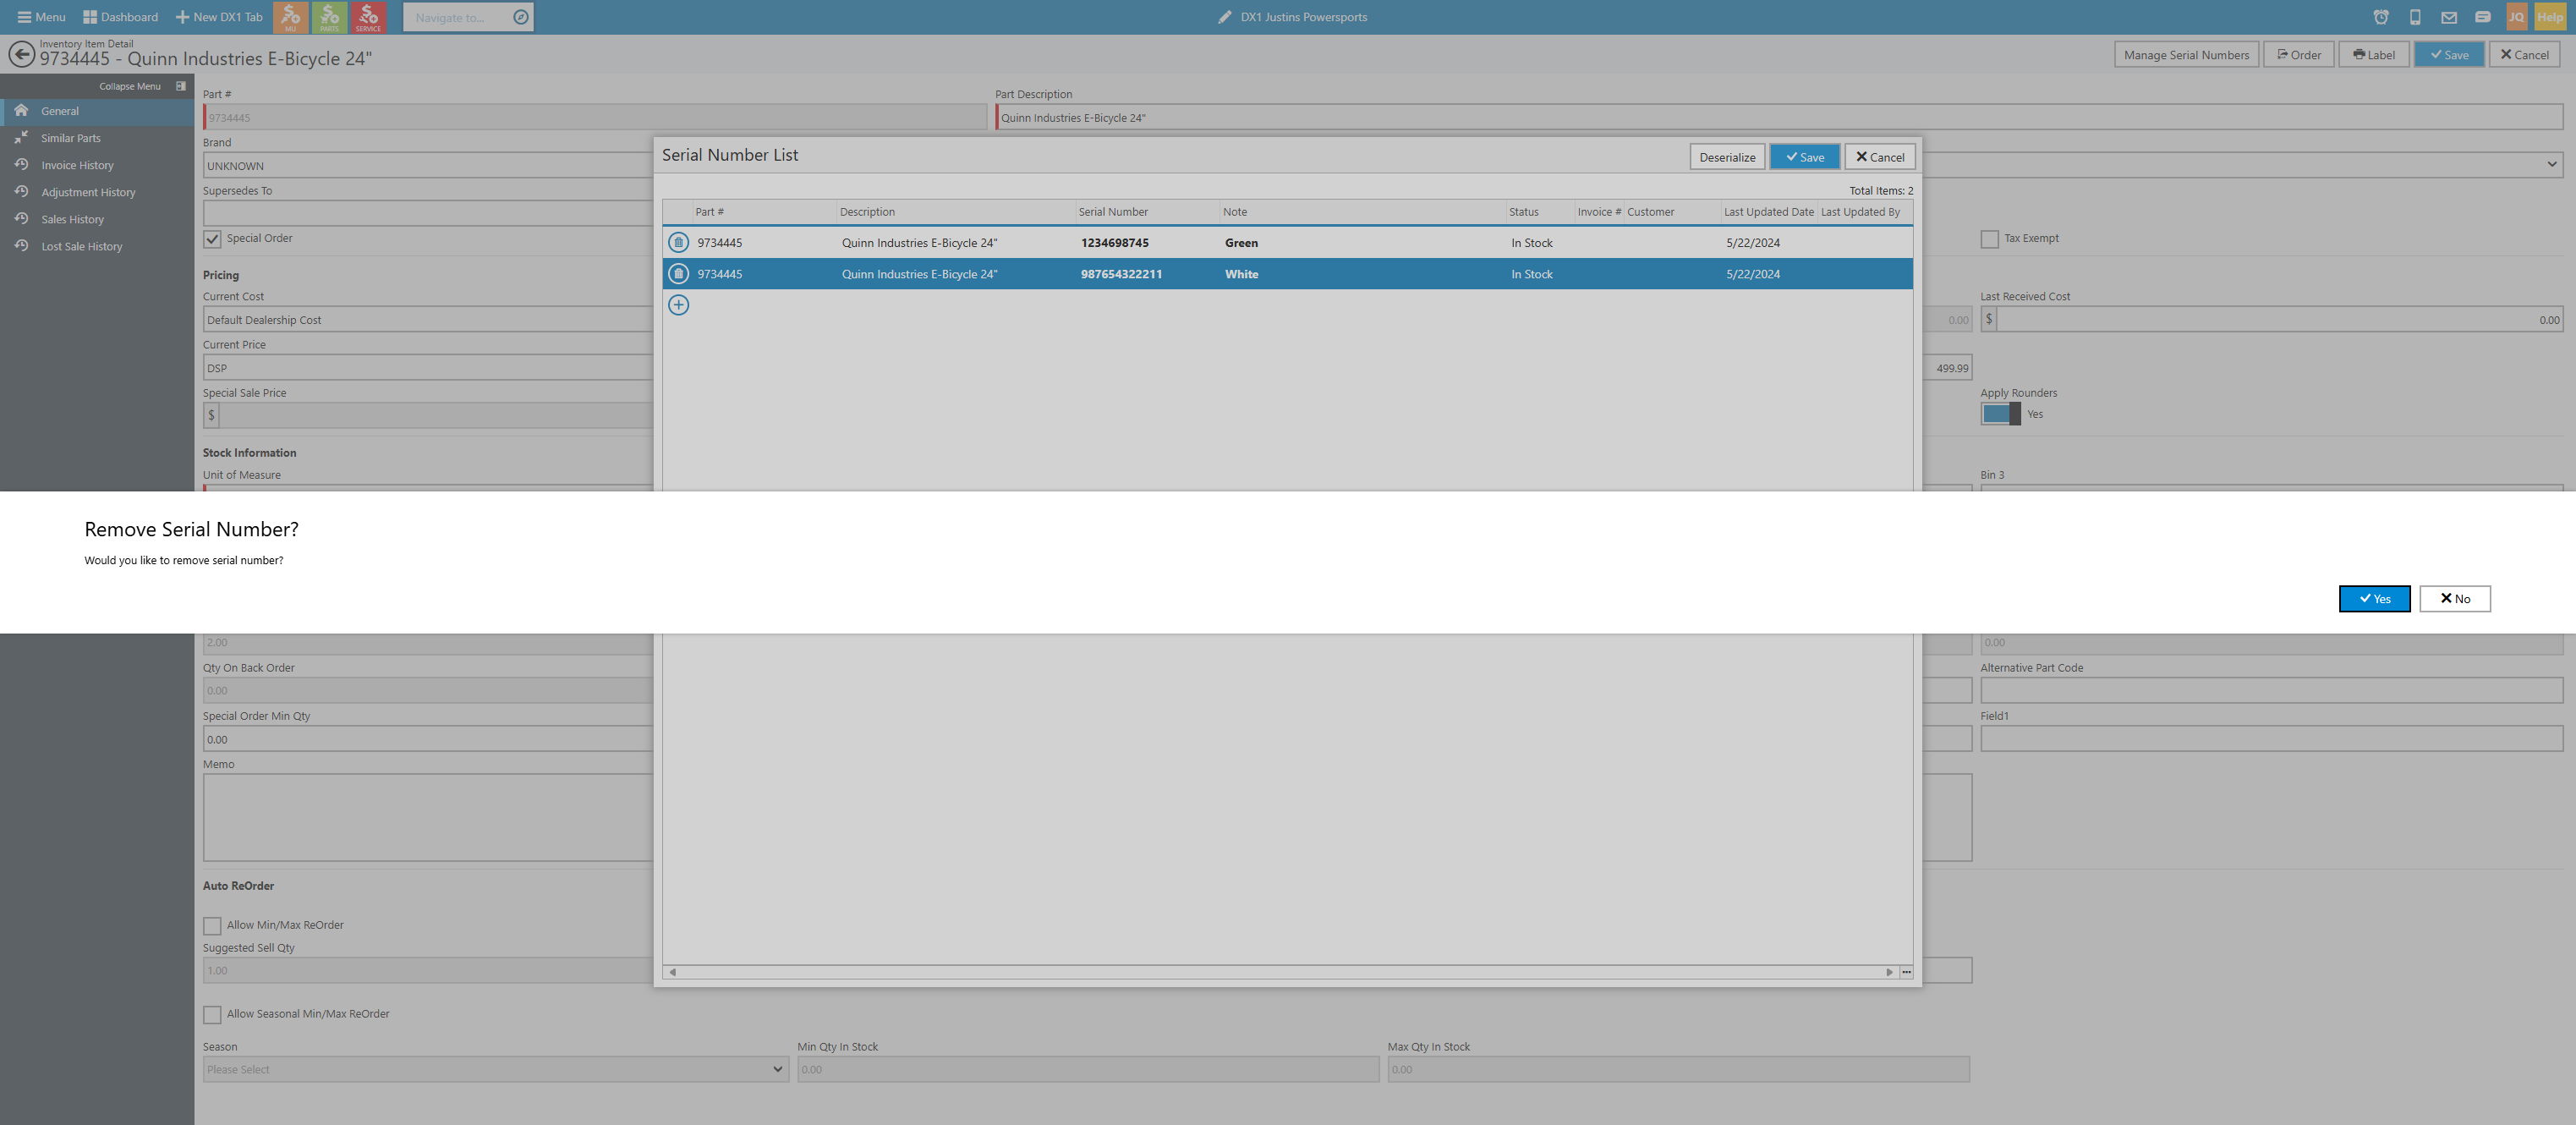Open the alarm clock reminders icon
The width and height of the screenshot is (2576, 1125).
click(x=2381, y=17)
